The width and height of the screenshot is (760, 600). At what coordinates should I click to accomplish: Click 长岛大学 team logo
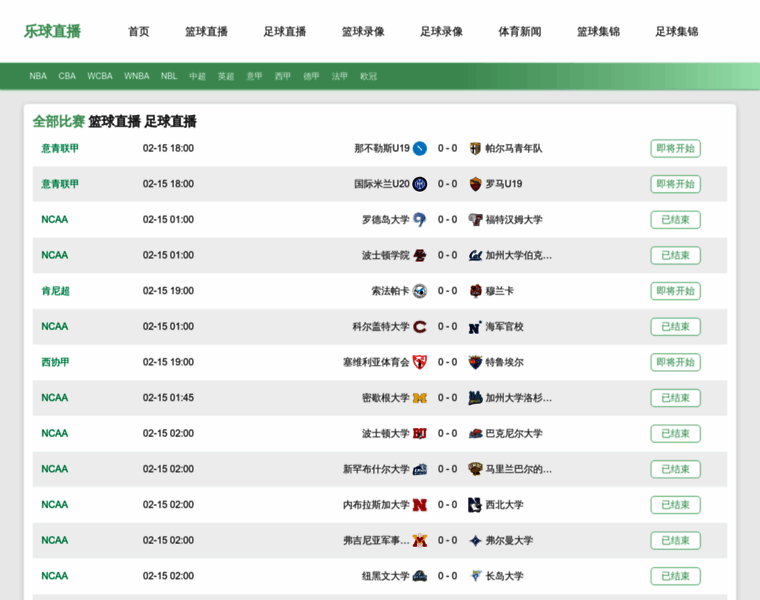[475, 576]
